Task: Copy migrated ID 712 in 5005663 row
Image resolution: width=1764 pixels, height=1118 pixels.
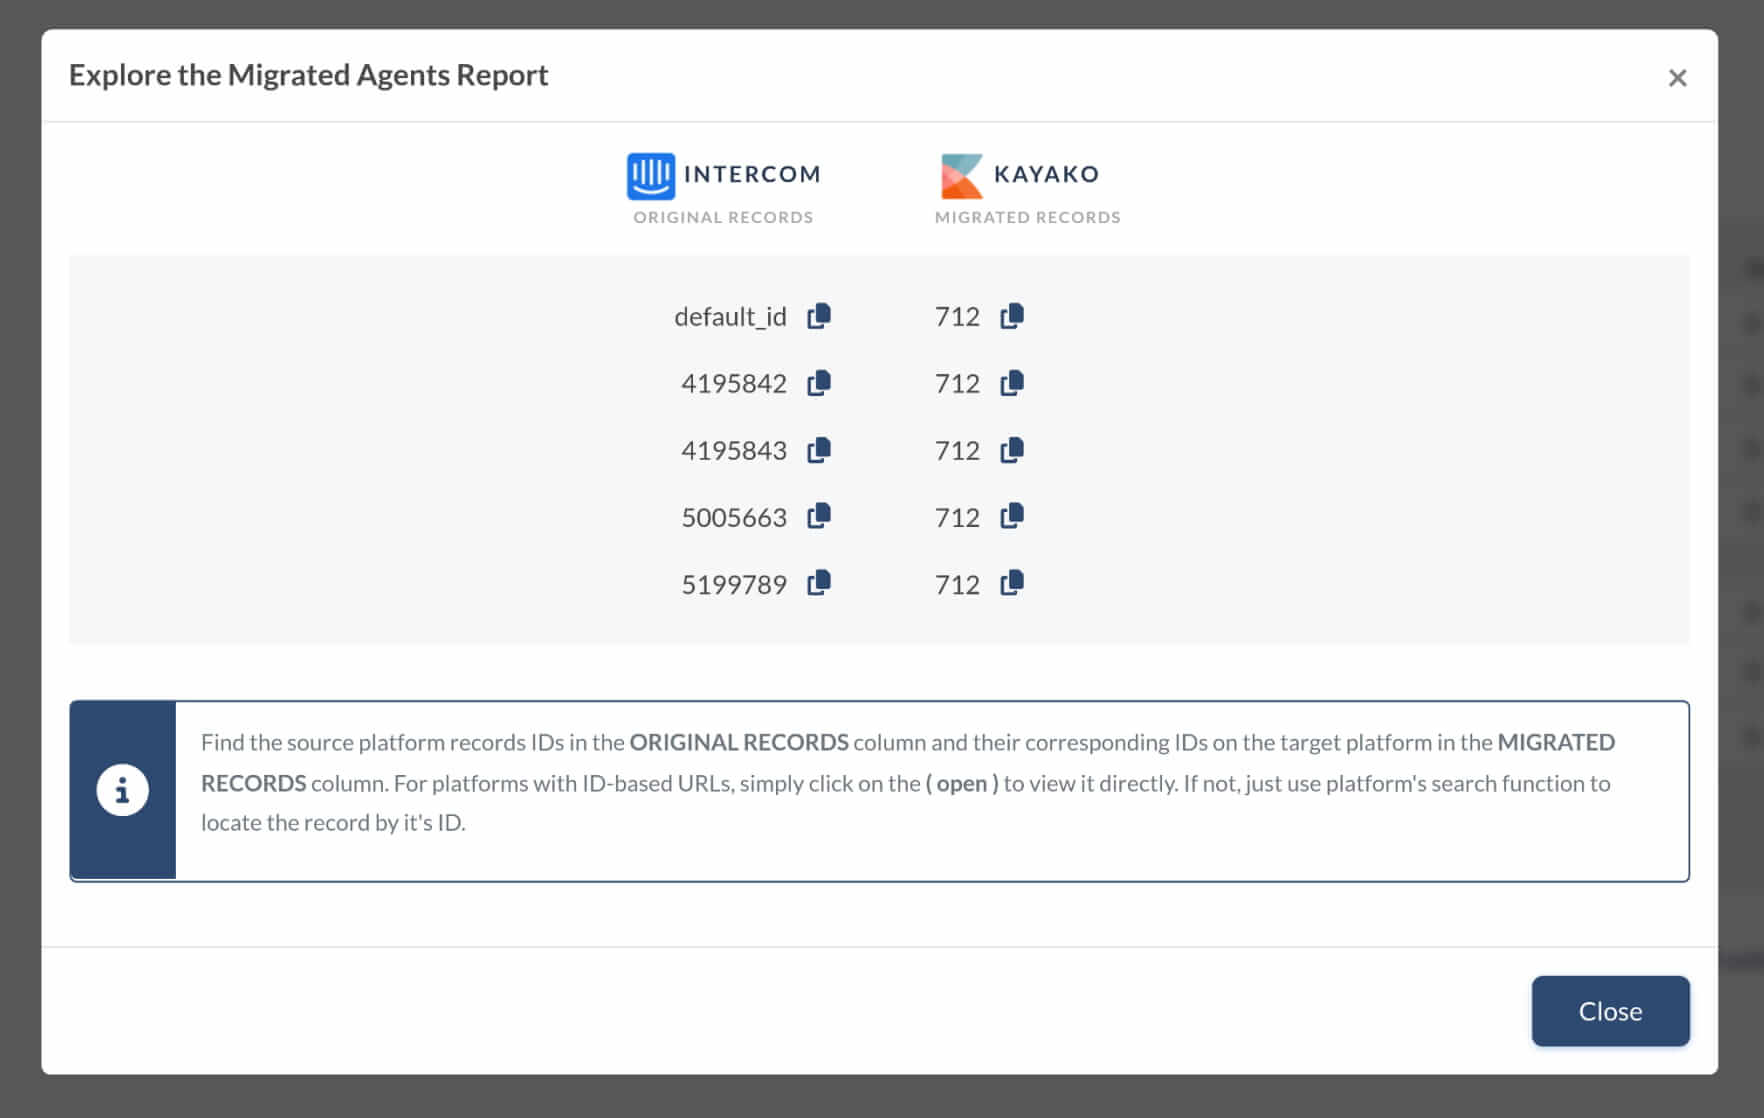Action: click(1012, 516)
